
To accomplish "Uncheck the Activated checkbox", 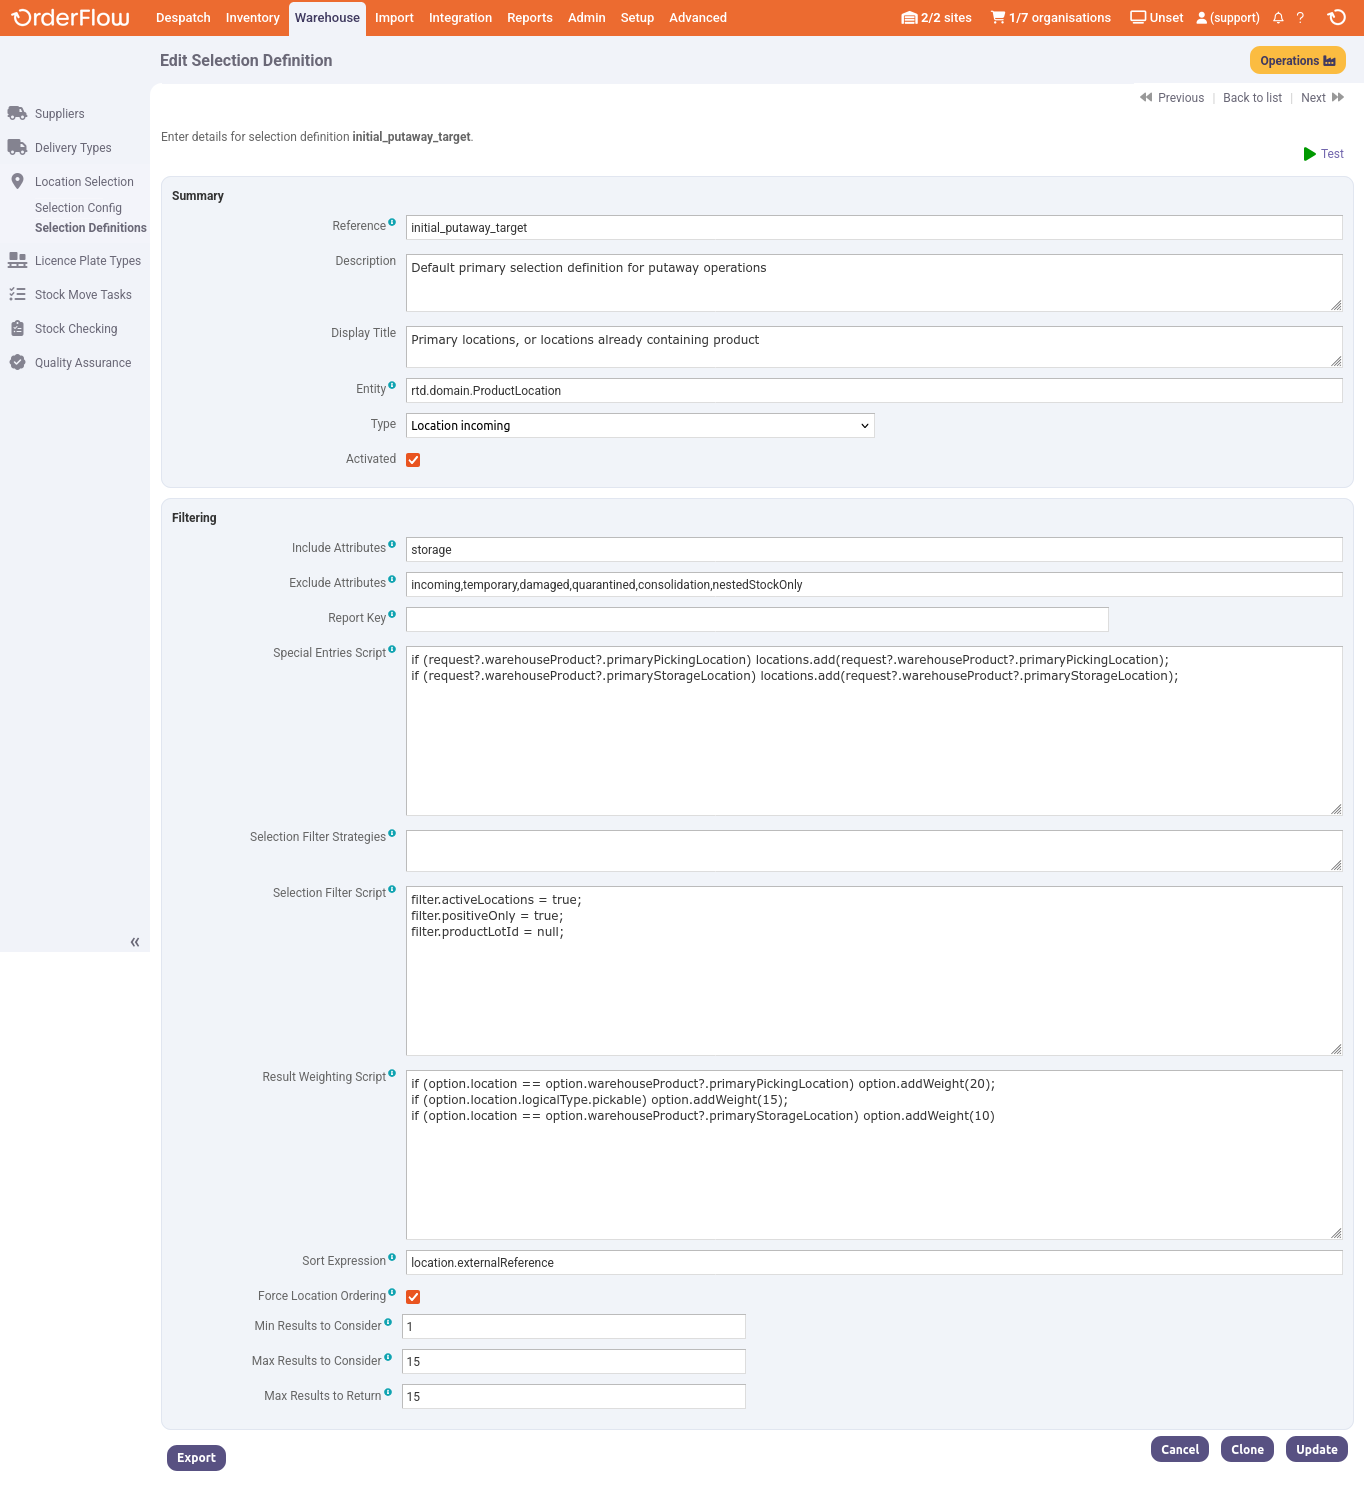I will (413, 460).
